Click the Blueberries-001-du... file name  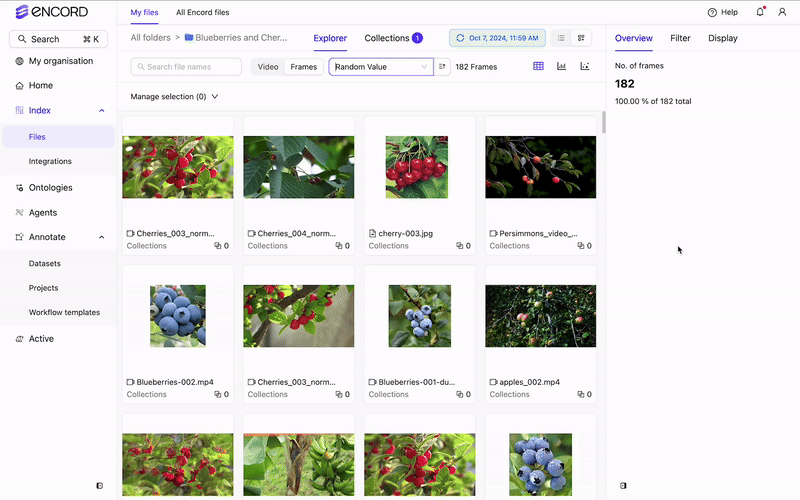tap(416, 382)
